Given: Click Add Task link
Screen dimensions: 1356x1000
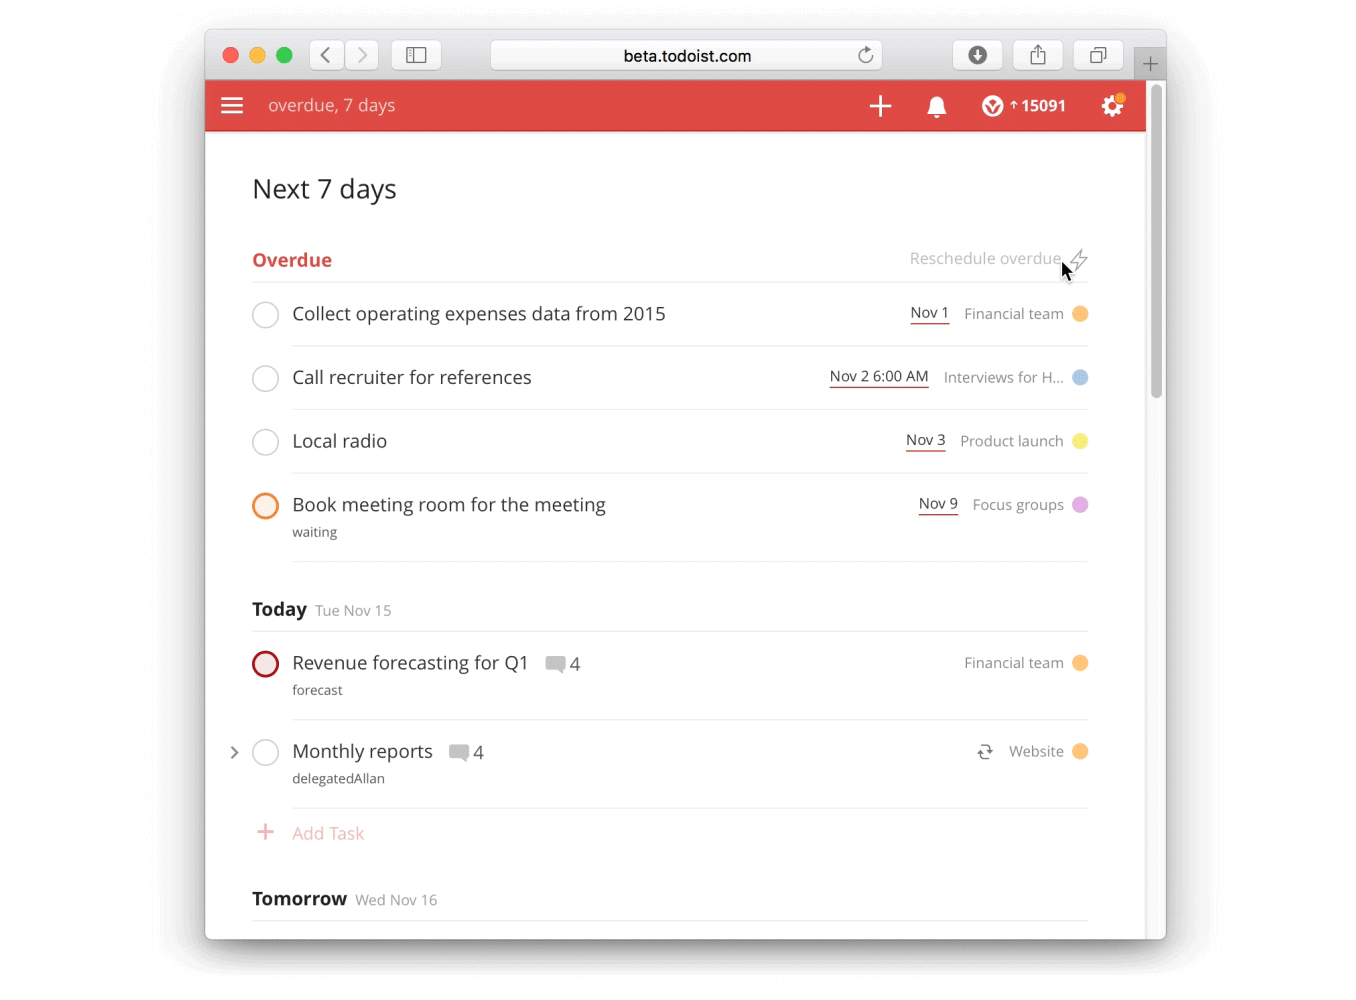Looking at the screenshot, I should click(x=328, y=833).
